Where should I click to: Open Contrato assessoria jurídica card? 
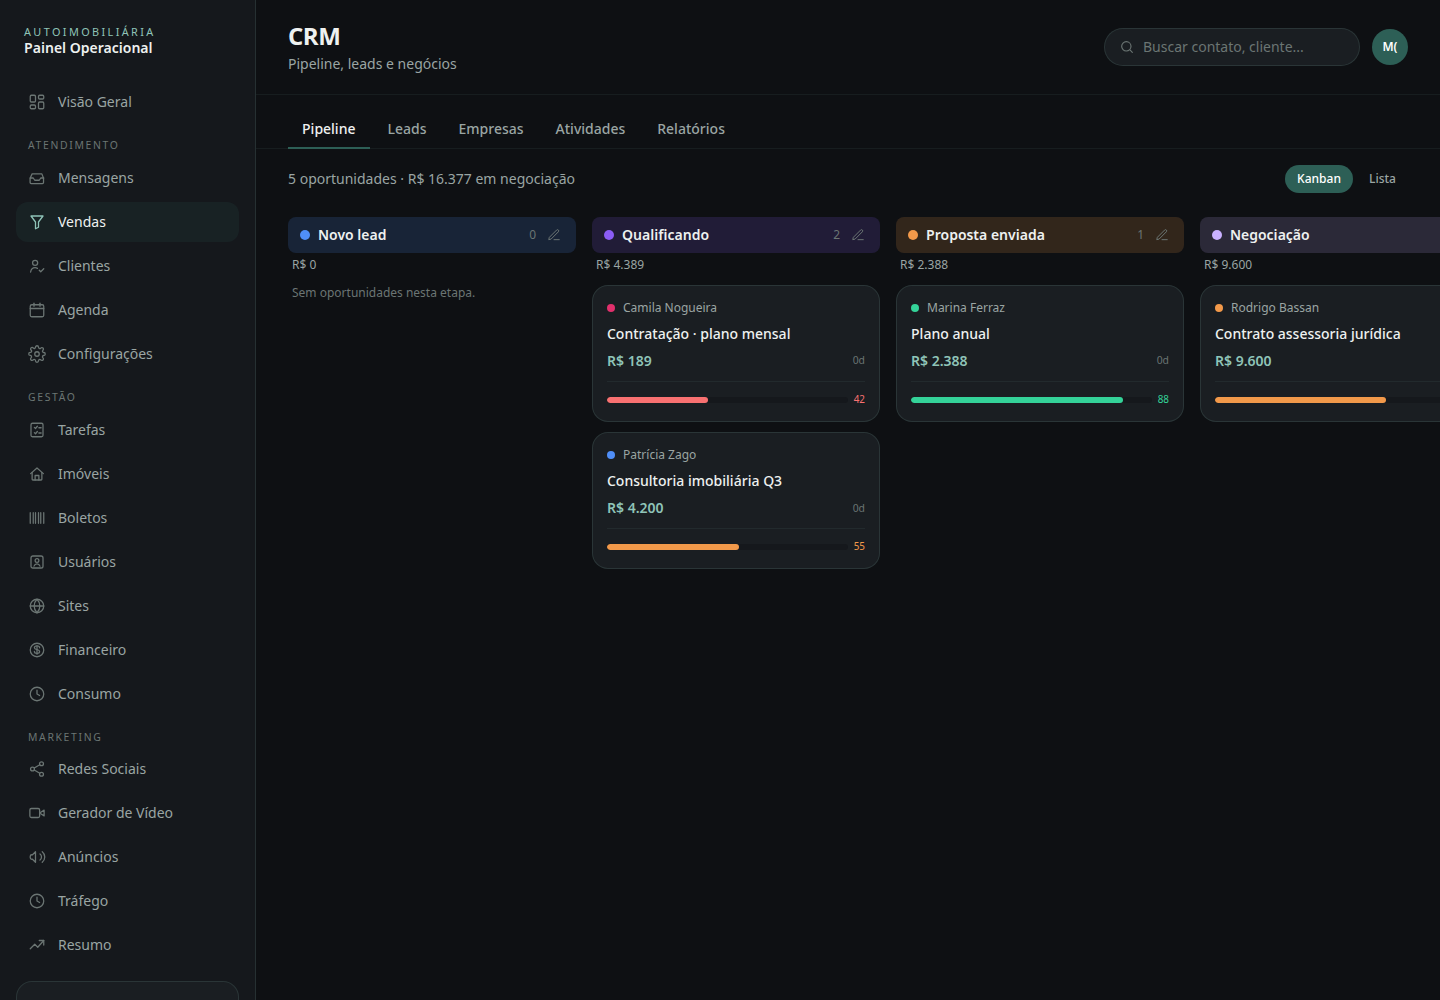pyautogui.click(x=1320, y=354)
